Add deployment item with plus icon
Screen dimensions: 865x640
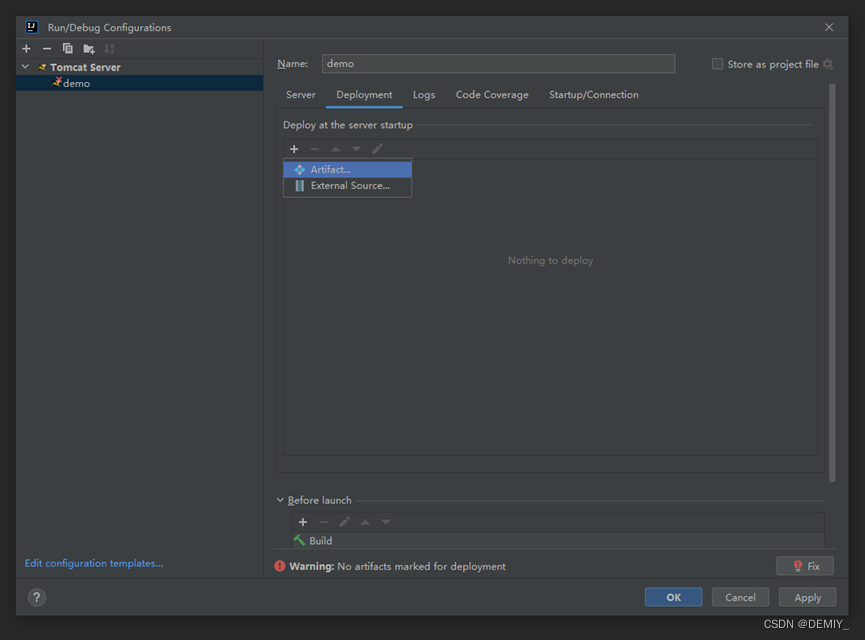pos(294,149)
